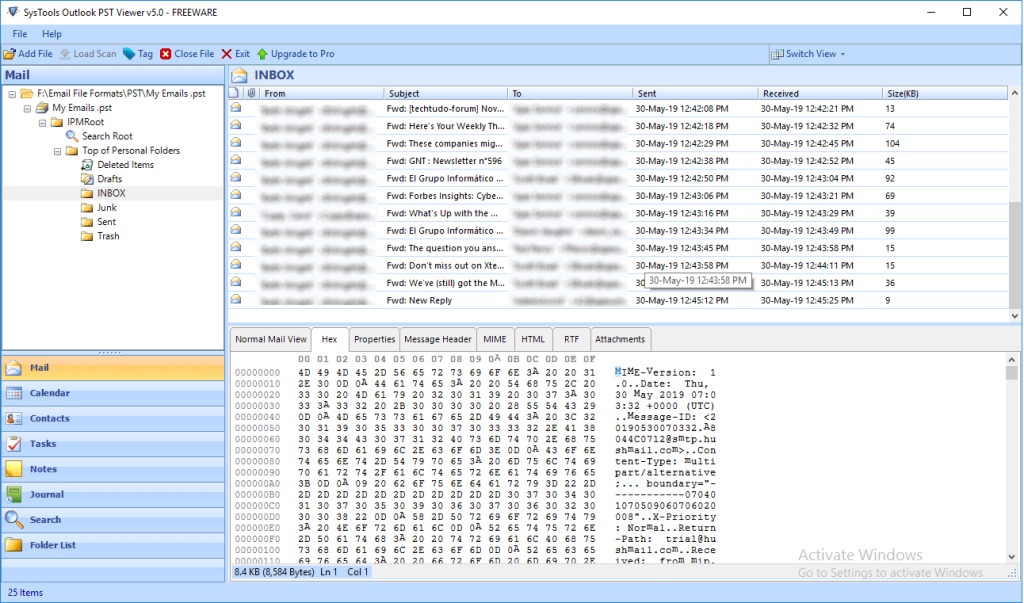1024x603 pixels.
Task: Switch to Attachments tab
Action: pyautogui.click(x=620, y=340)
